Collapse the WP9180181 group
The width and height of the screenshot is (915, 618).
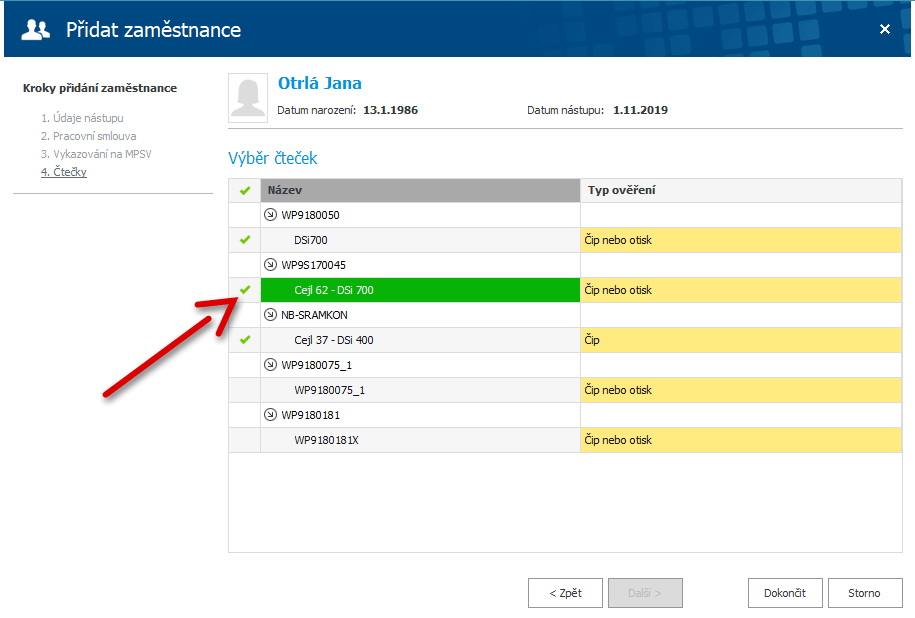pyautogui.click(x=270, y=415)
